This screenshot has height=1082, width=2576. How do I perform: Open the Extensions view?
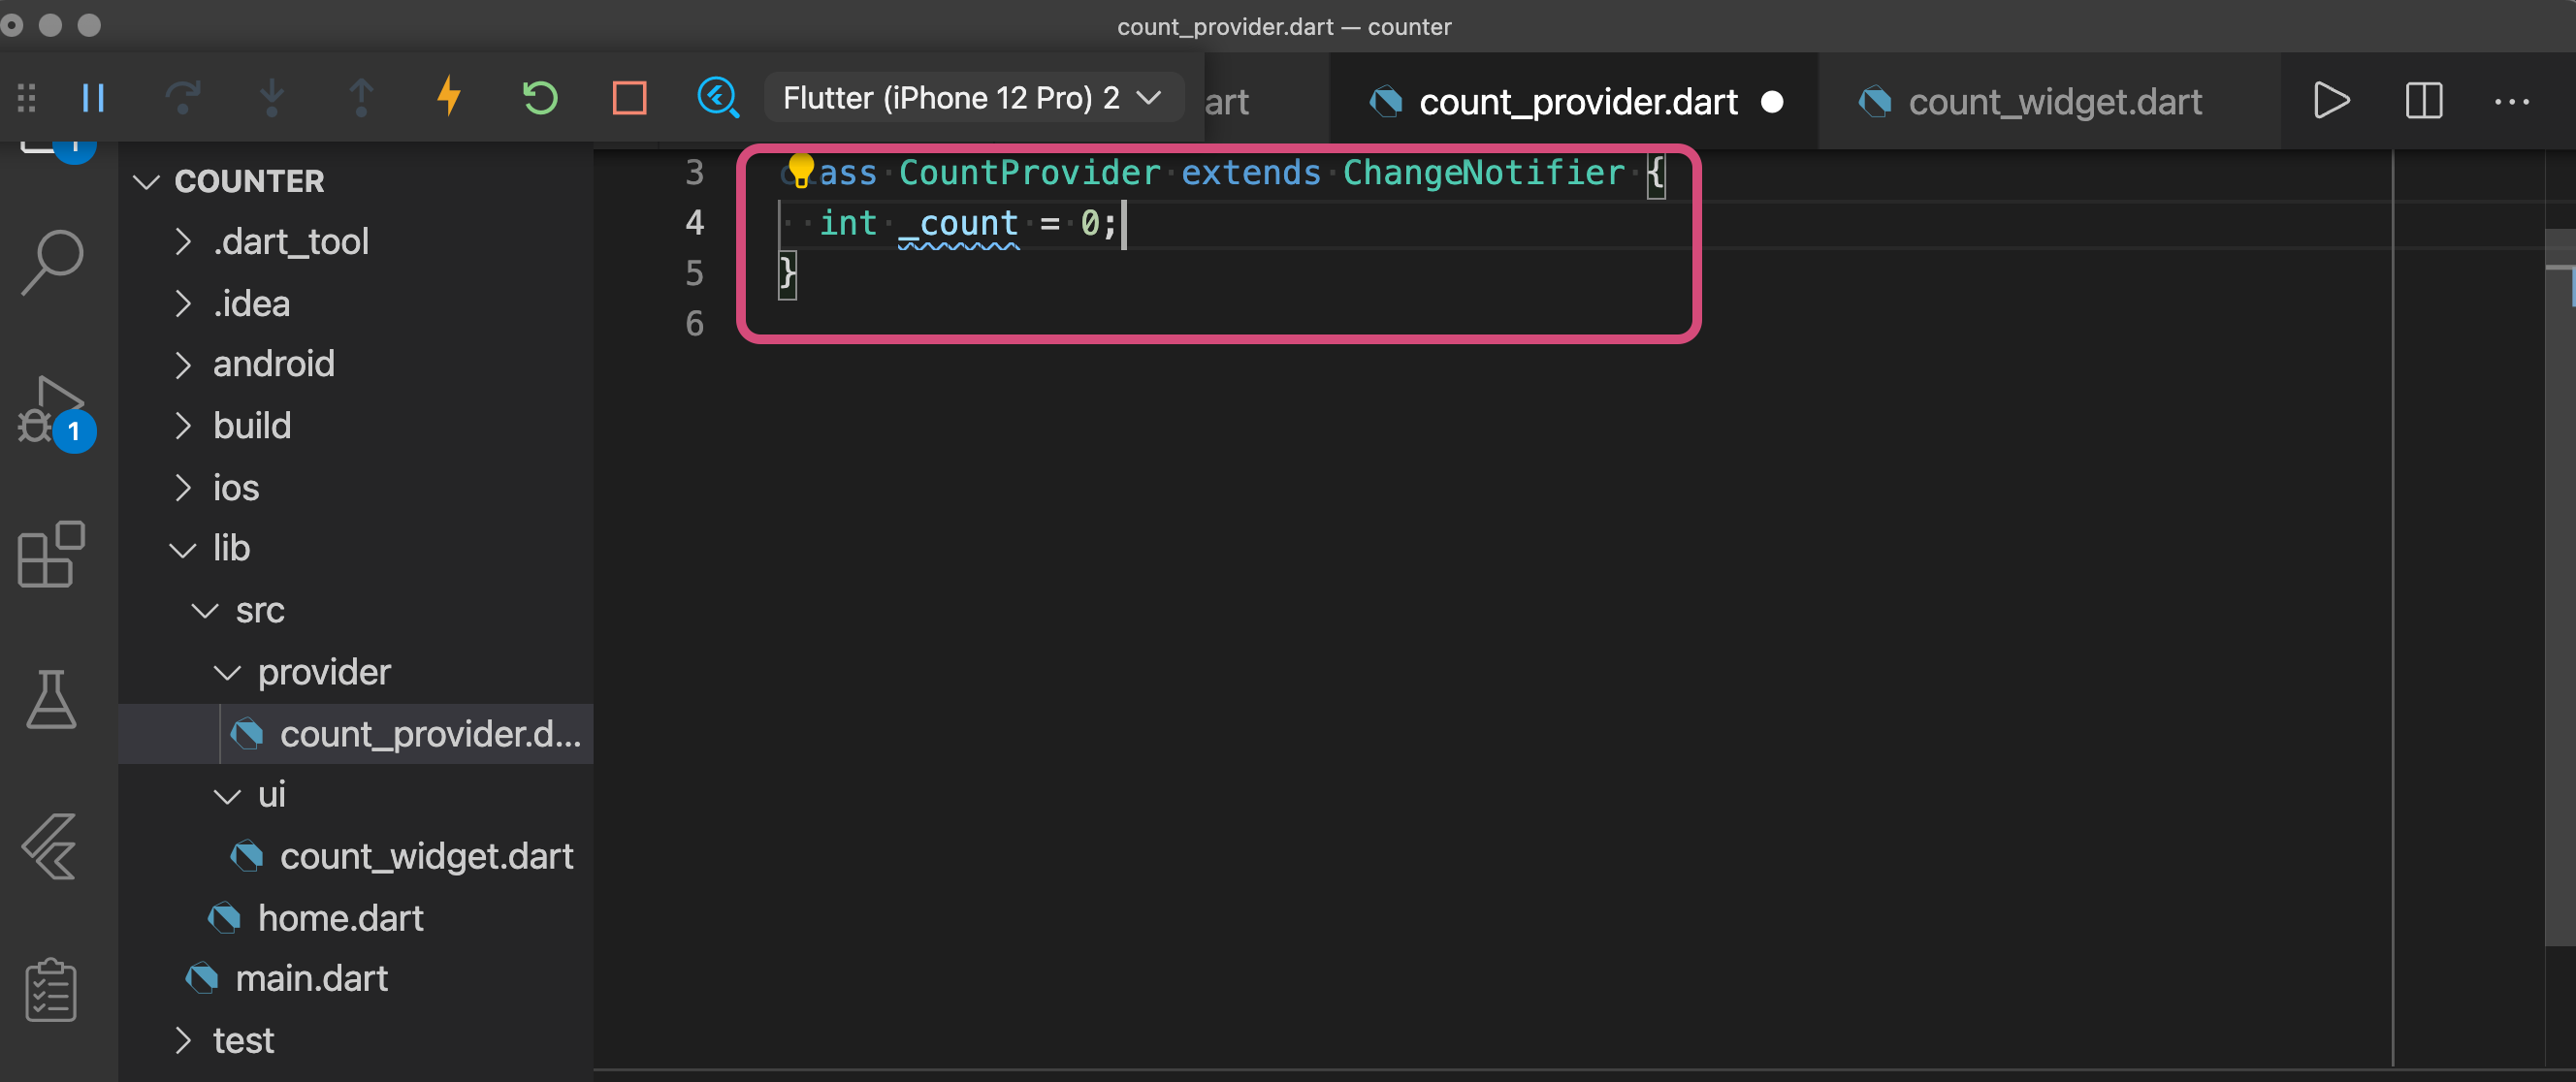[52, 554]
